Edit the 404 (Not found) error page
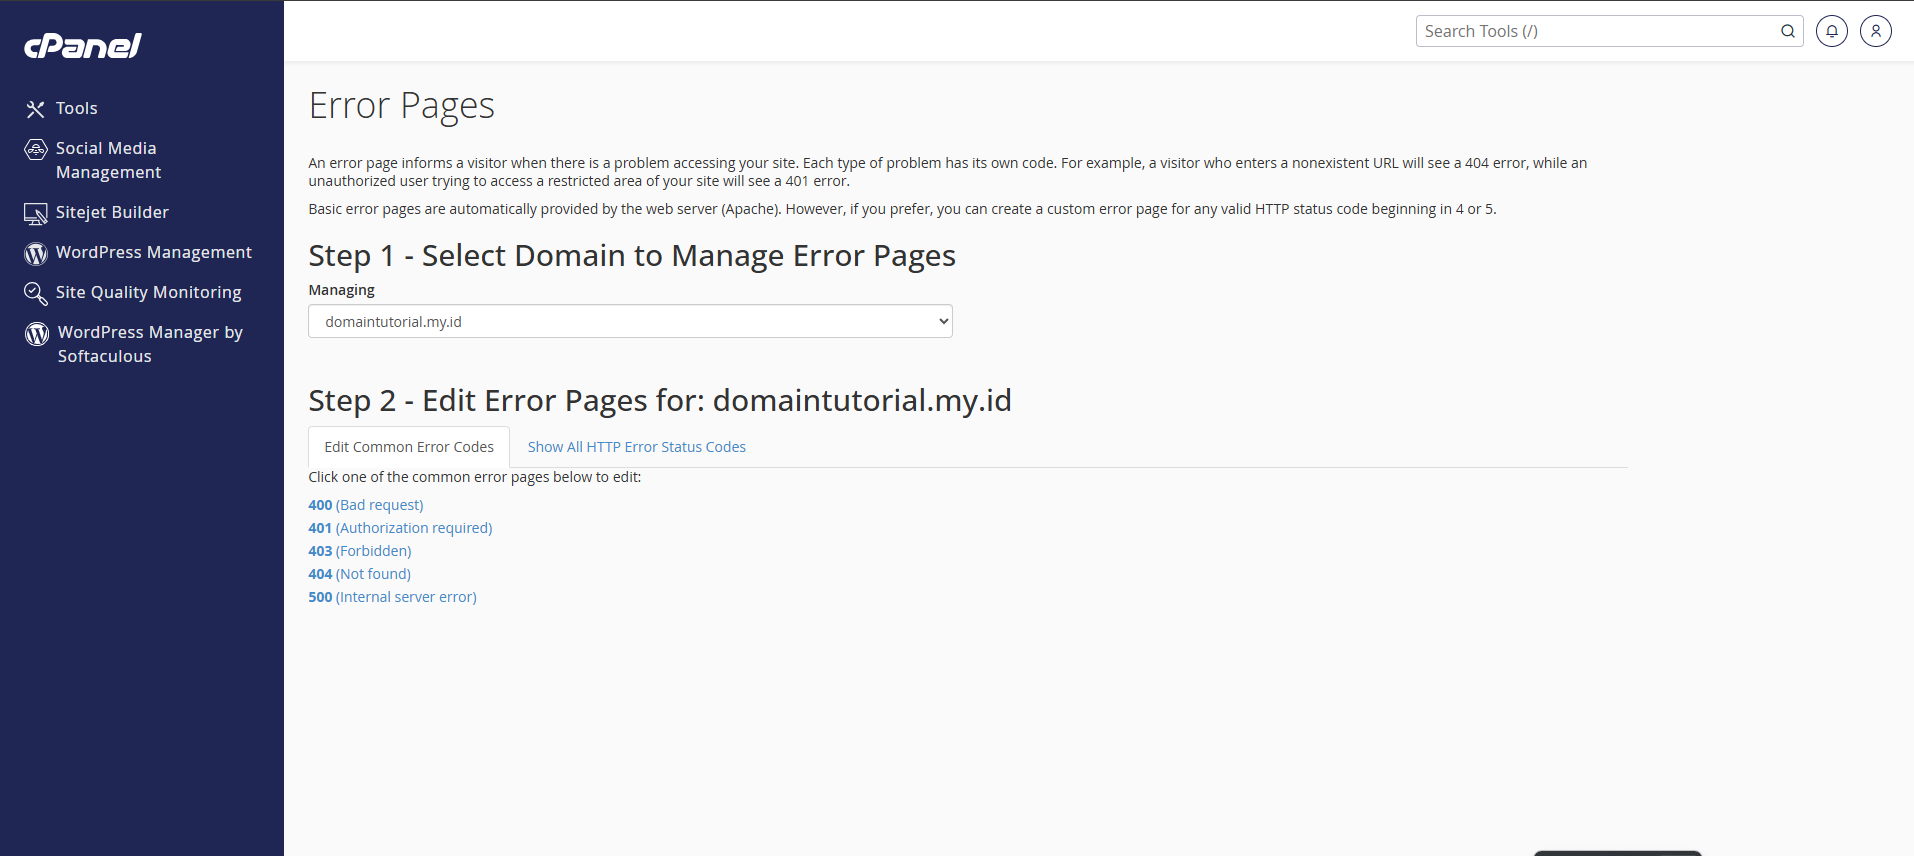 (360, 574)
